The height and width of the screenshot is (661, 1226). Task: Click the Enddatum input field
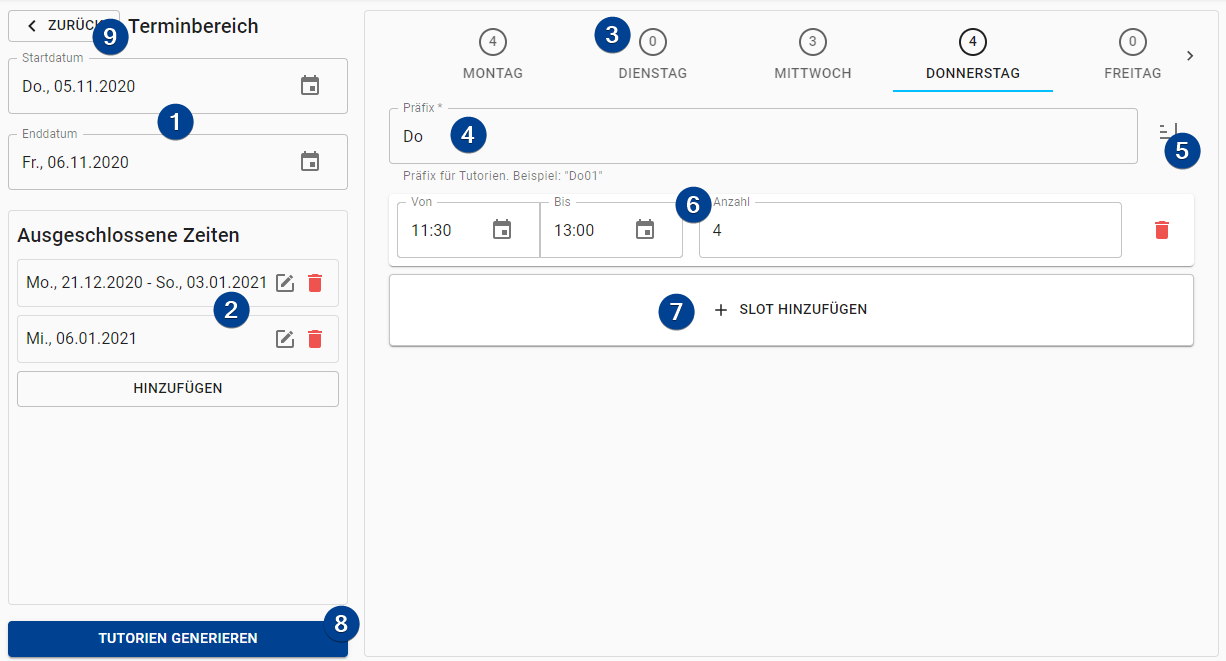coord(178,162)
